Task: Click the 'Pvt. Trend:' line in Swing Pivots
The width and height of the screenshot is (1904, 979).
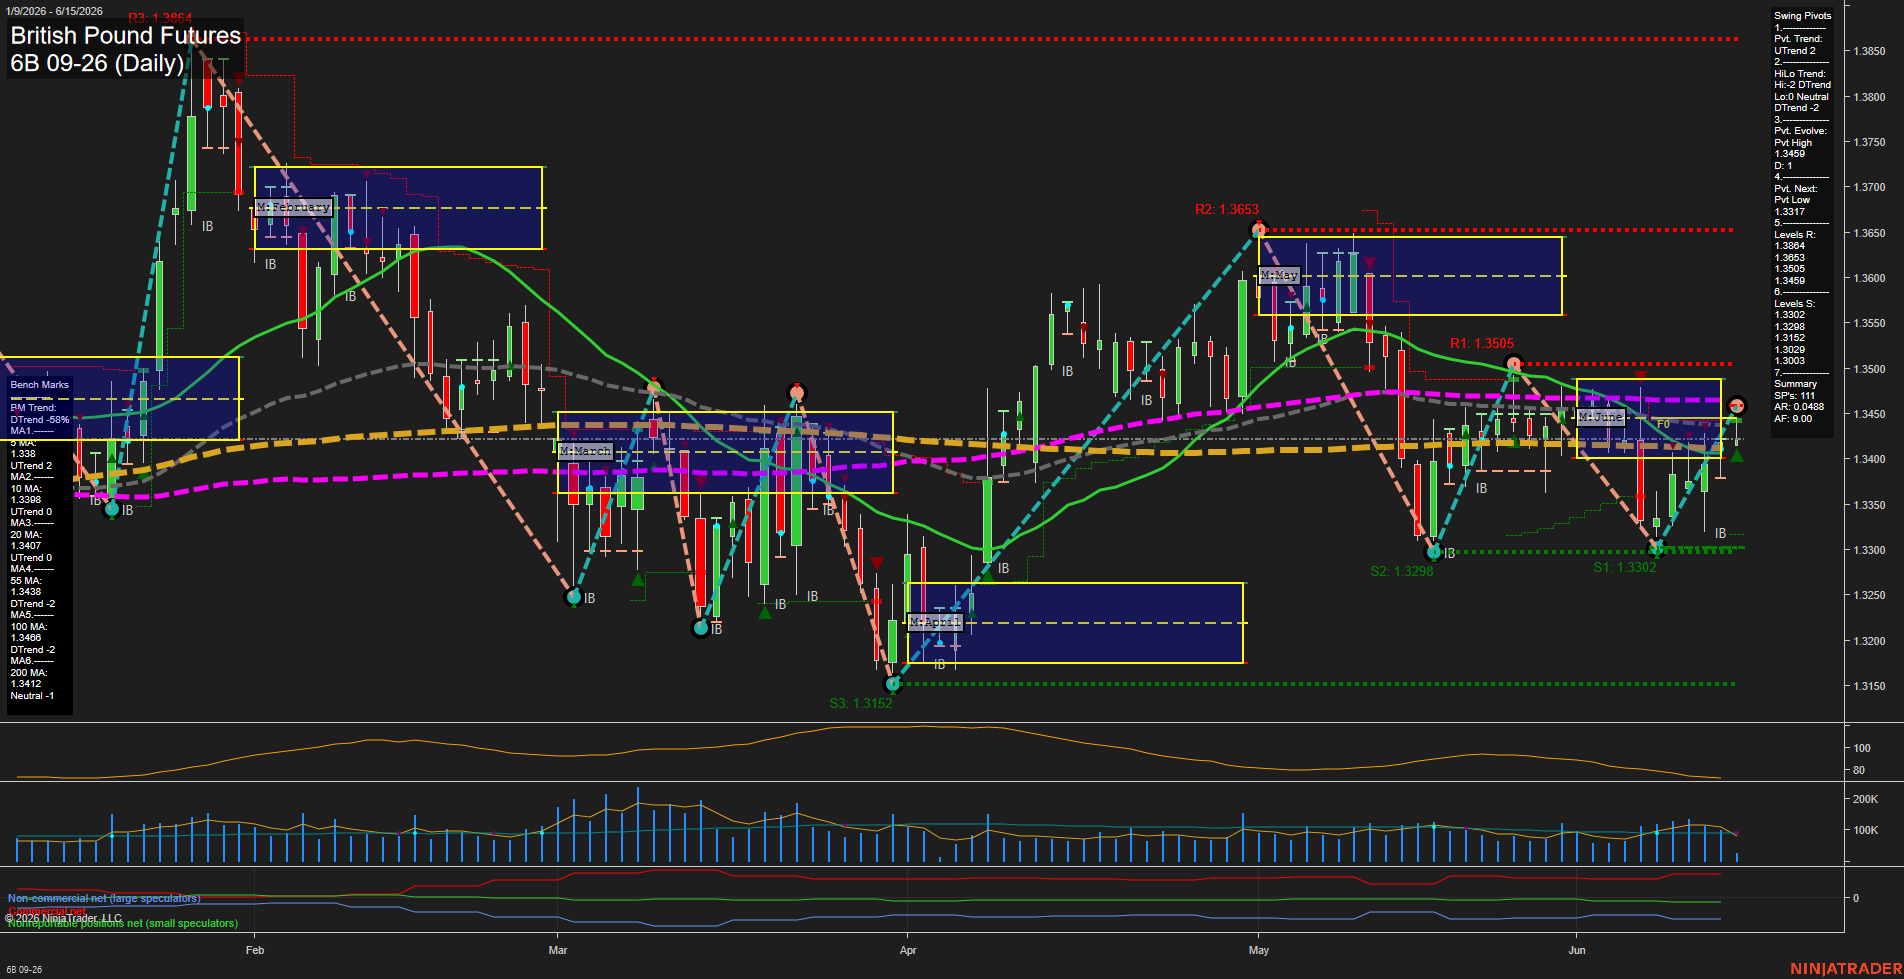Action: [1798, 39]
